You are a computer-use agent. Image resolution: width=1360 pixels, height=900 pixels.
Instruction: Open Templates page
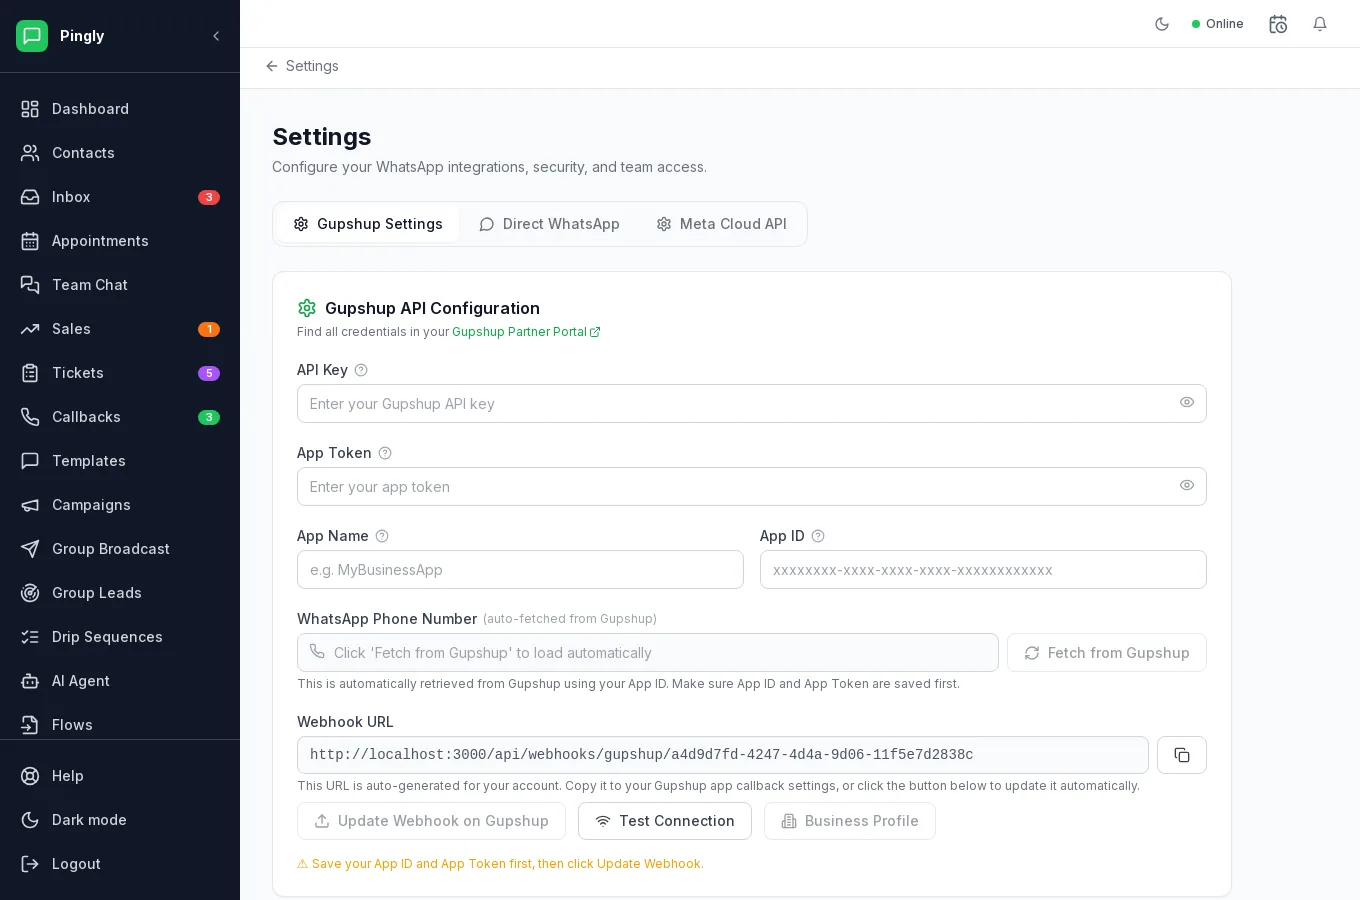(120, 461)
